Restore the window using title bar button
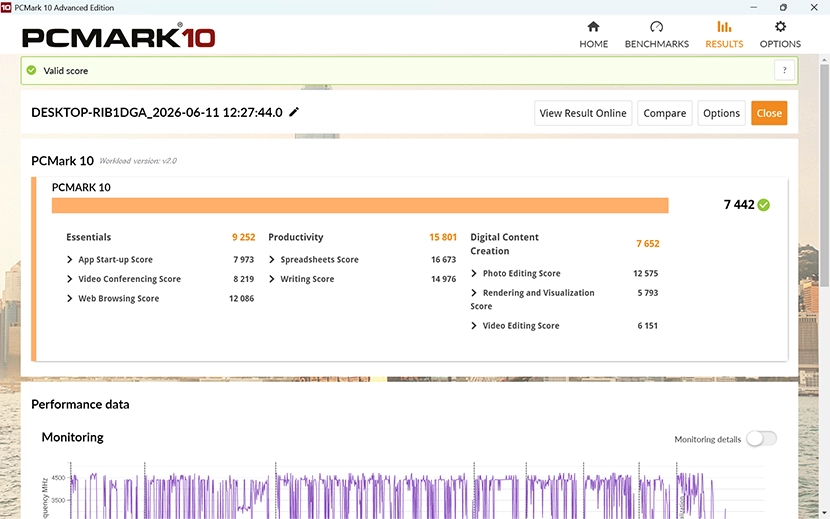The width and height of the screenshot is (830, 519). point(783,7)
